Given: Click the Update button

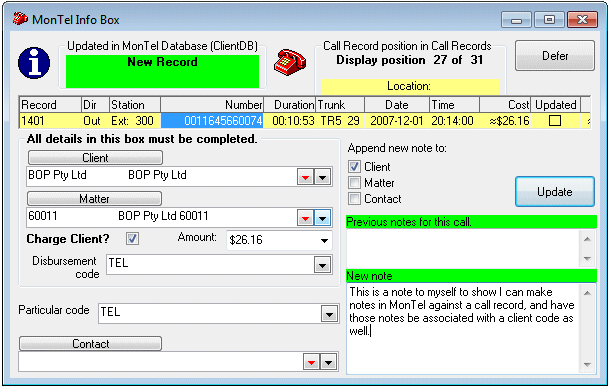Looking at the screenshot, I should click(x=555, y=191).
